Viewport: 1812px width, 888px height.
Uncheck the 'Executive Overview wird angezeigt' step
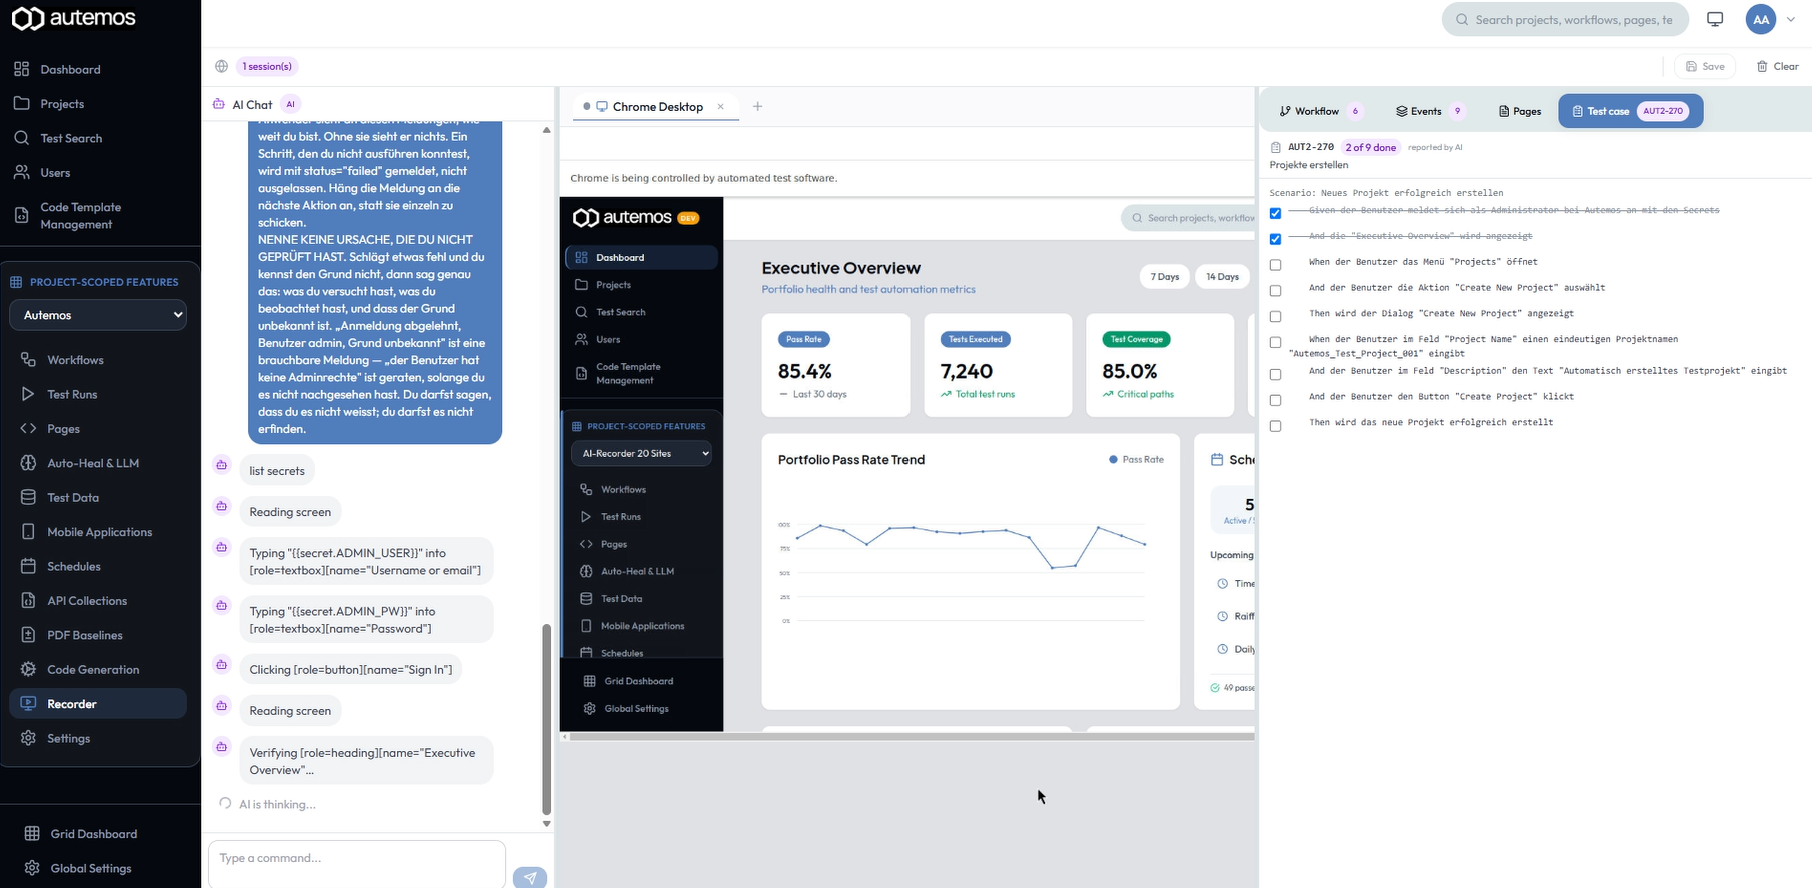pos(1275,239)
